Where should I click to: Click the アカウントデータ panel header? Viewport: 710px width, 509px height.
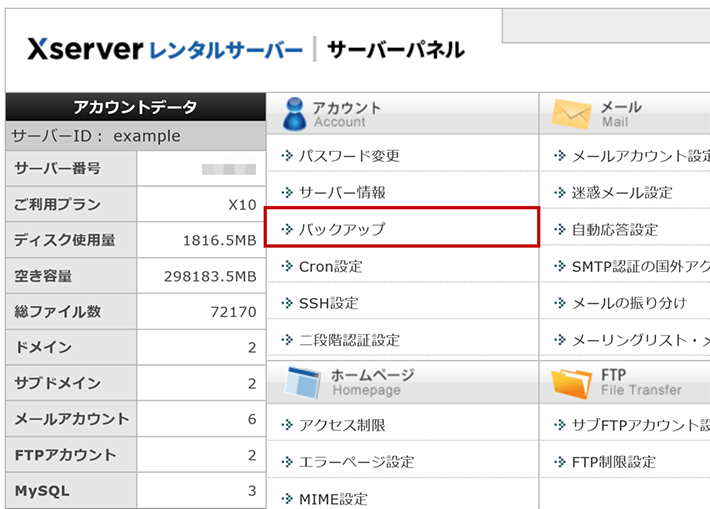(135, 107)
